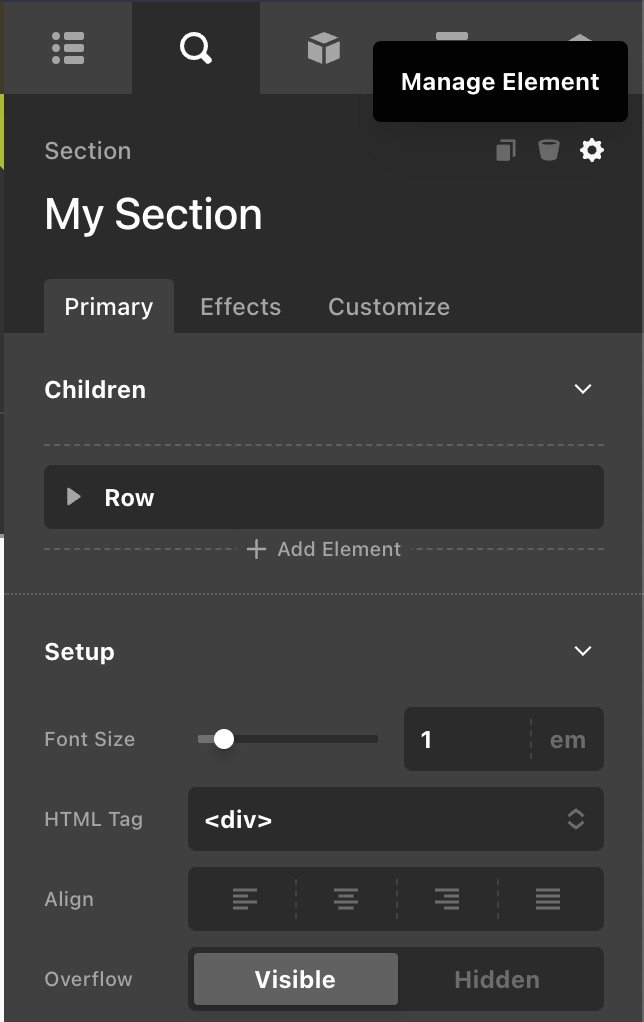Set Overflow to Hidden
The image size is (644, 1022).
(497, 979)
